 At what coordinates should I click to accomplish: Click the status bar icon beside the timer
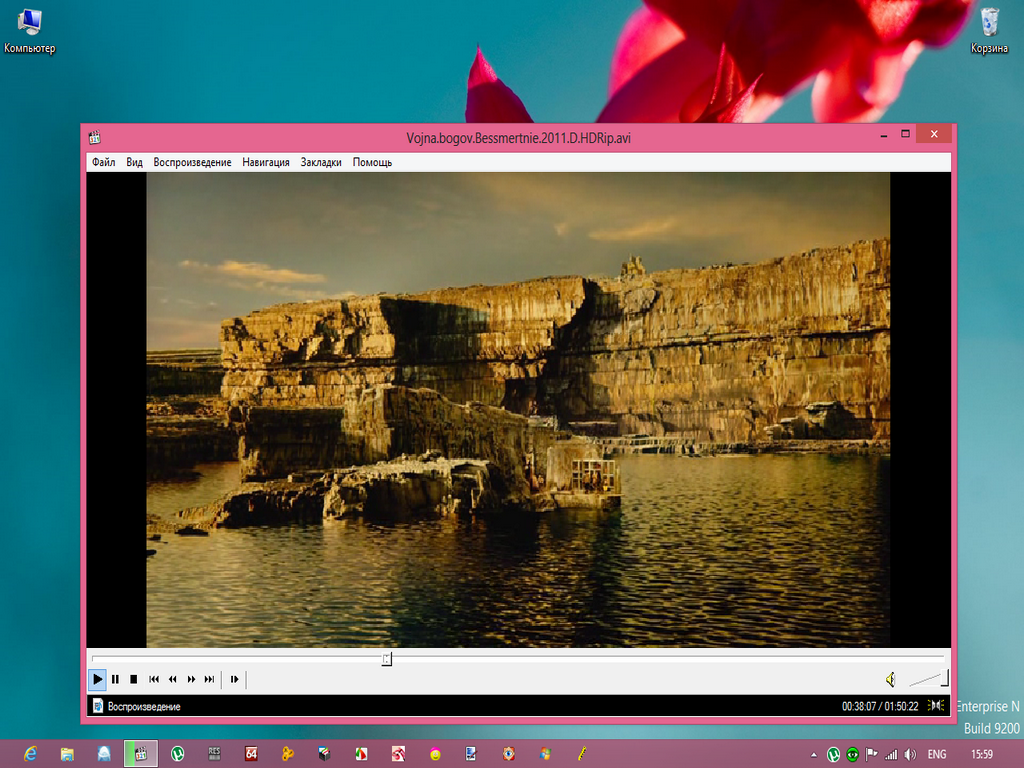tap(936, 706)
